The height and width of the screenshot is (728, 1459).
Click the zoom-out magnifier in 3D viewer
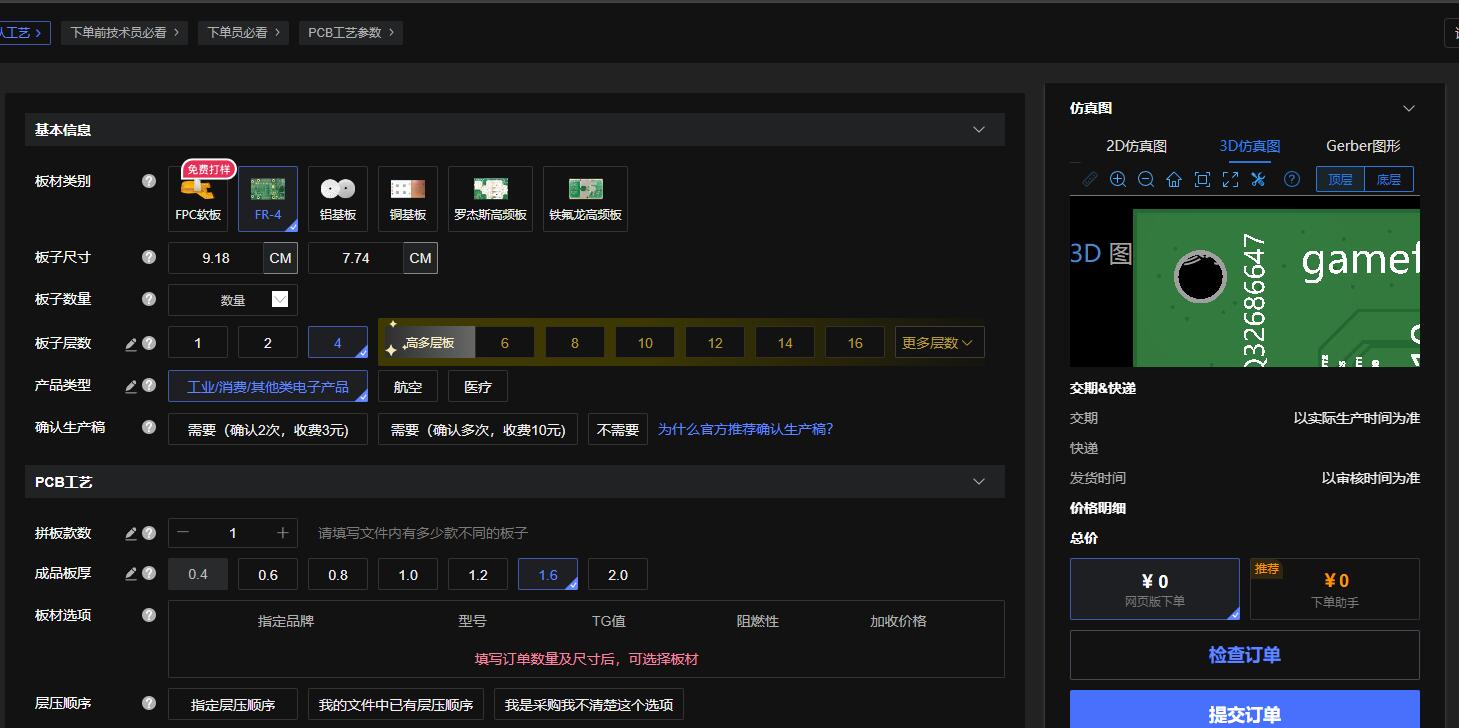pyautogui.click(x=1146, y=179)
